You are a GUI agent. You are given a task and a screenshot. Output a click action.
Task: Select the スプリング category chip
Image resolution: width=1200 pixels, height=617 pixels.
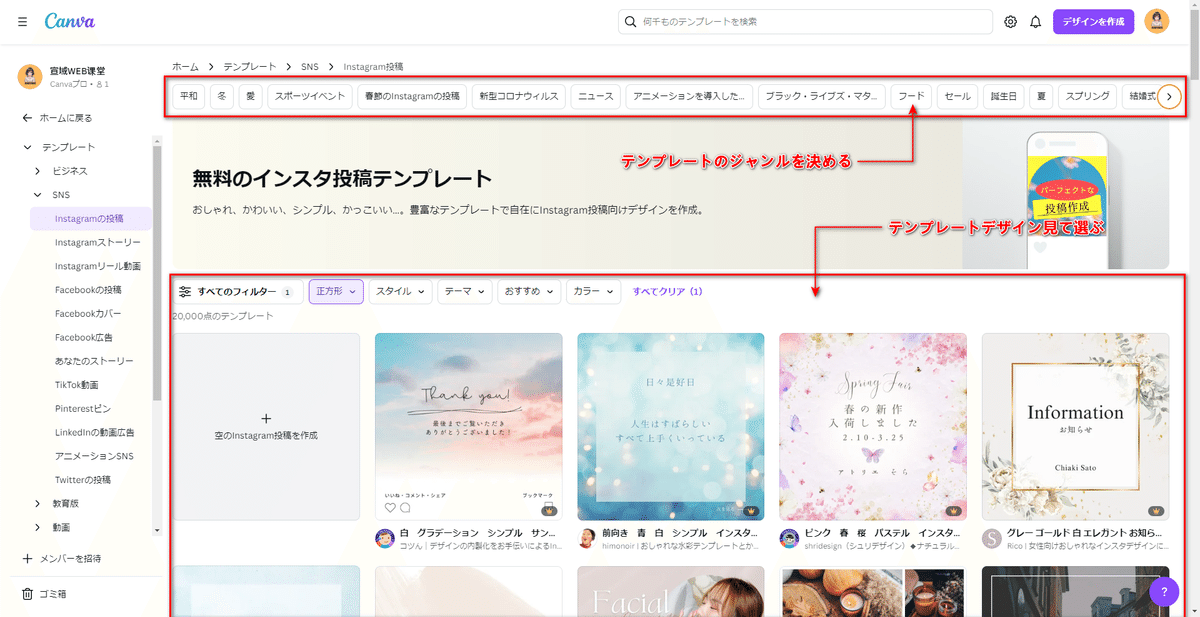(1087, 96)
